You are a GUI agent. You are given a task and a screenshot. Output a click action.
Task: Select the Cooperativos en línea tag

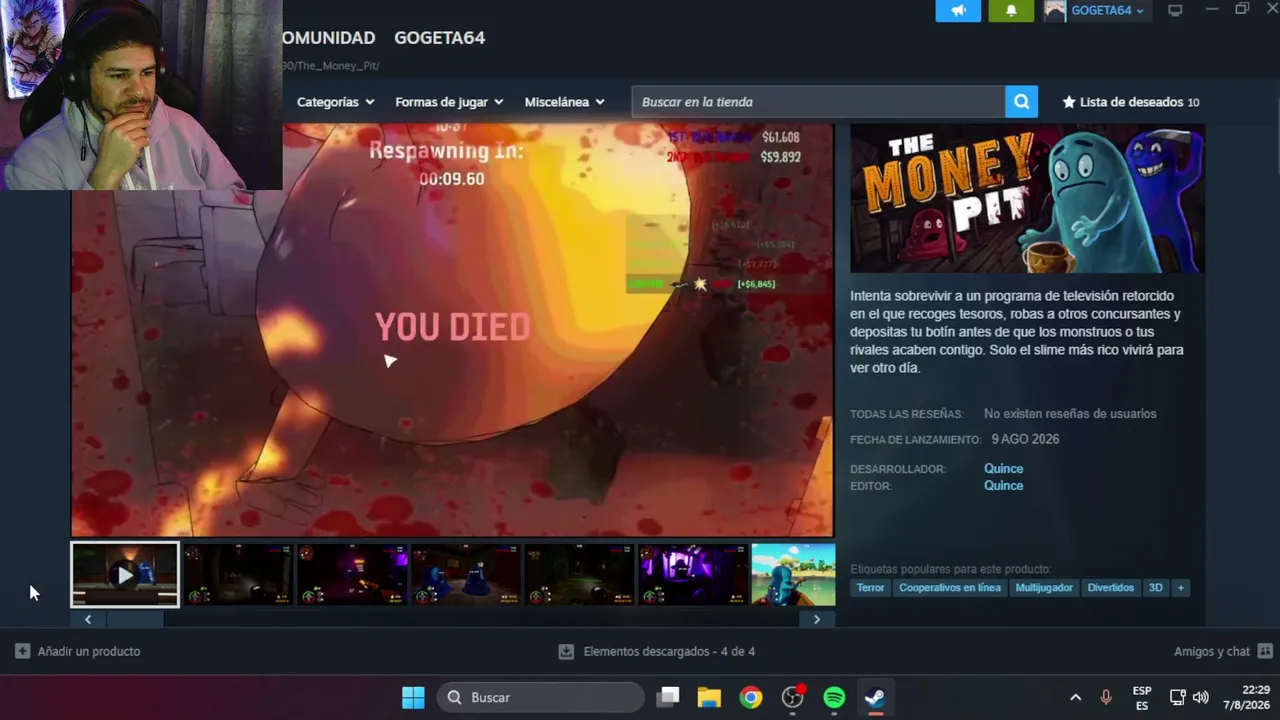coord(949,588)
